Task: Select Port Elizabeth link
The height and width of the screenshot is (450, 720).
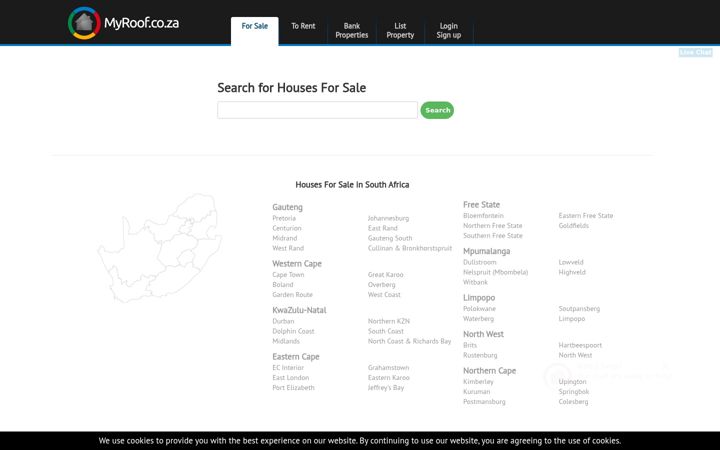Action: pos(293,388)
